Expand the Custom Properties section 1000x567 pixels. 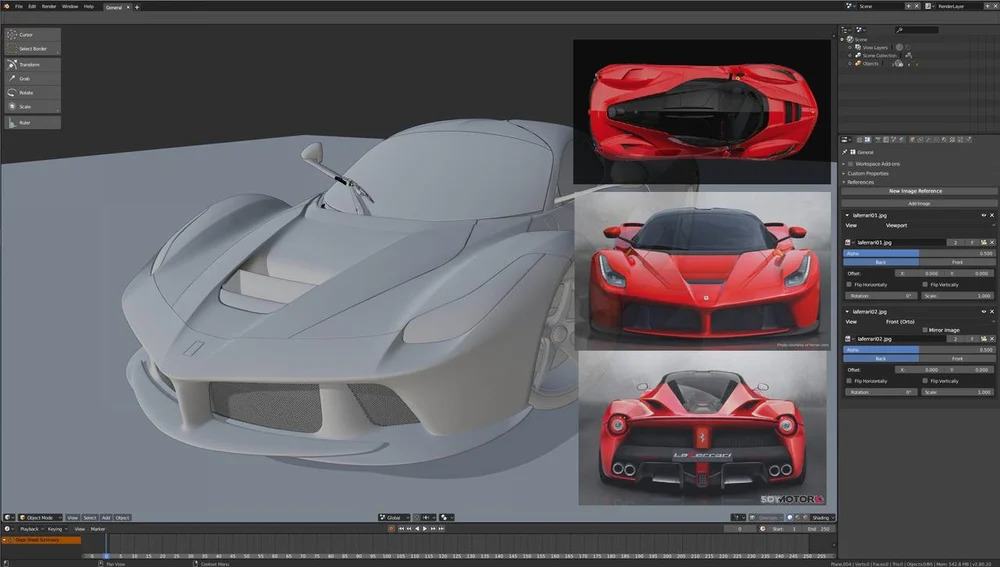click(x=868, y=173)
